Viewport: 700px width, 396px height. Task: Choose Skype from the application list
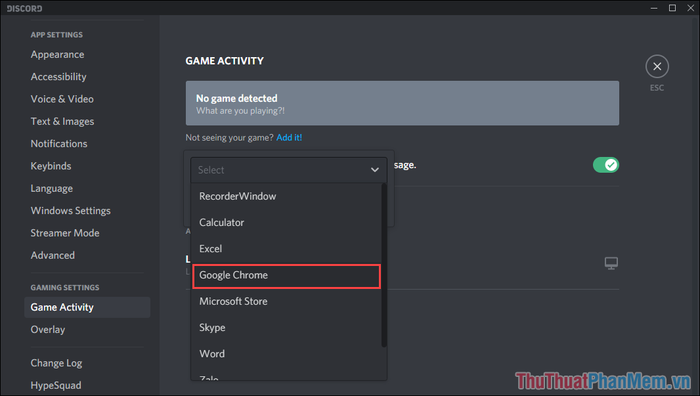[x=286, y=328]
